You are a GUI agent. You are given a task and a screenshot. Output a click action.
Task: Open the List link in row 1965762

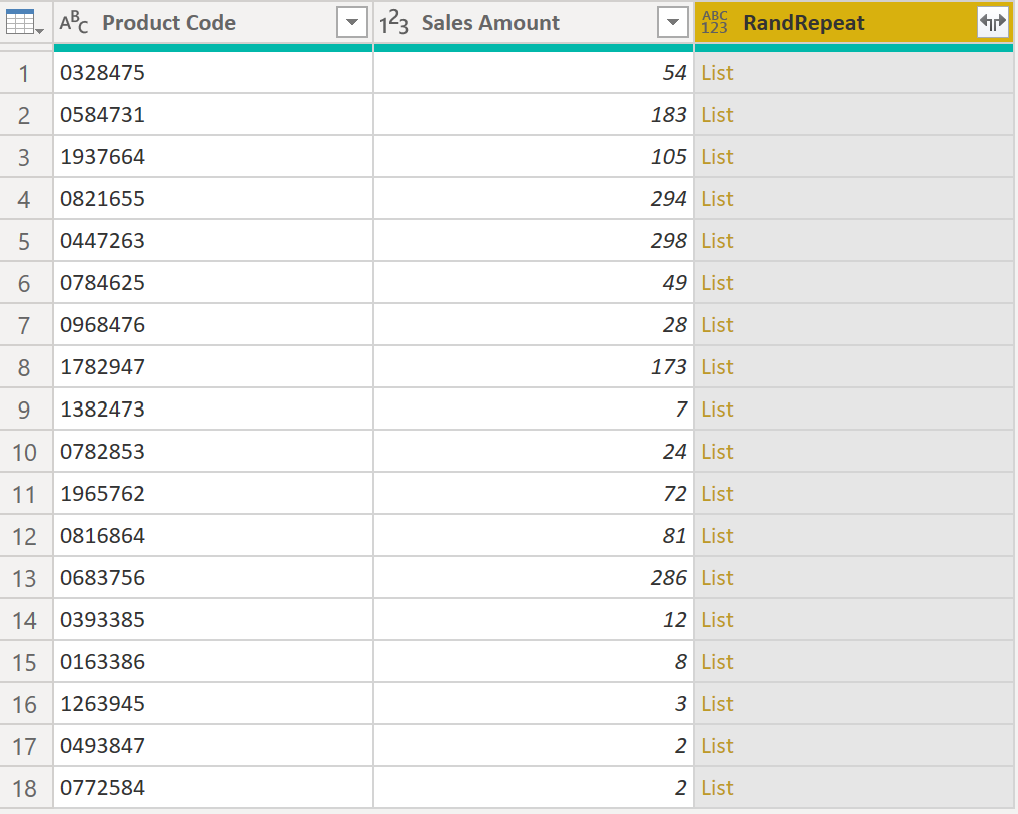717,494
